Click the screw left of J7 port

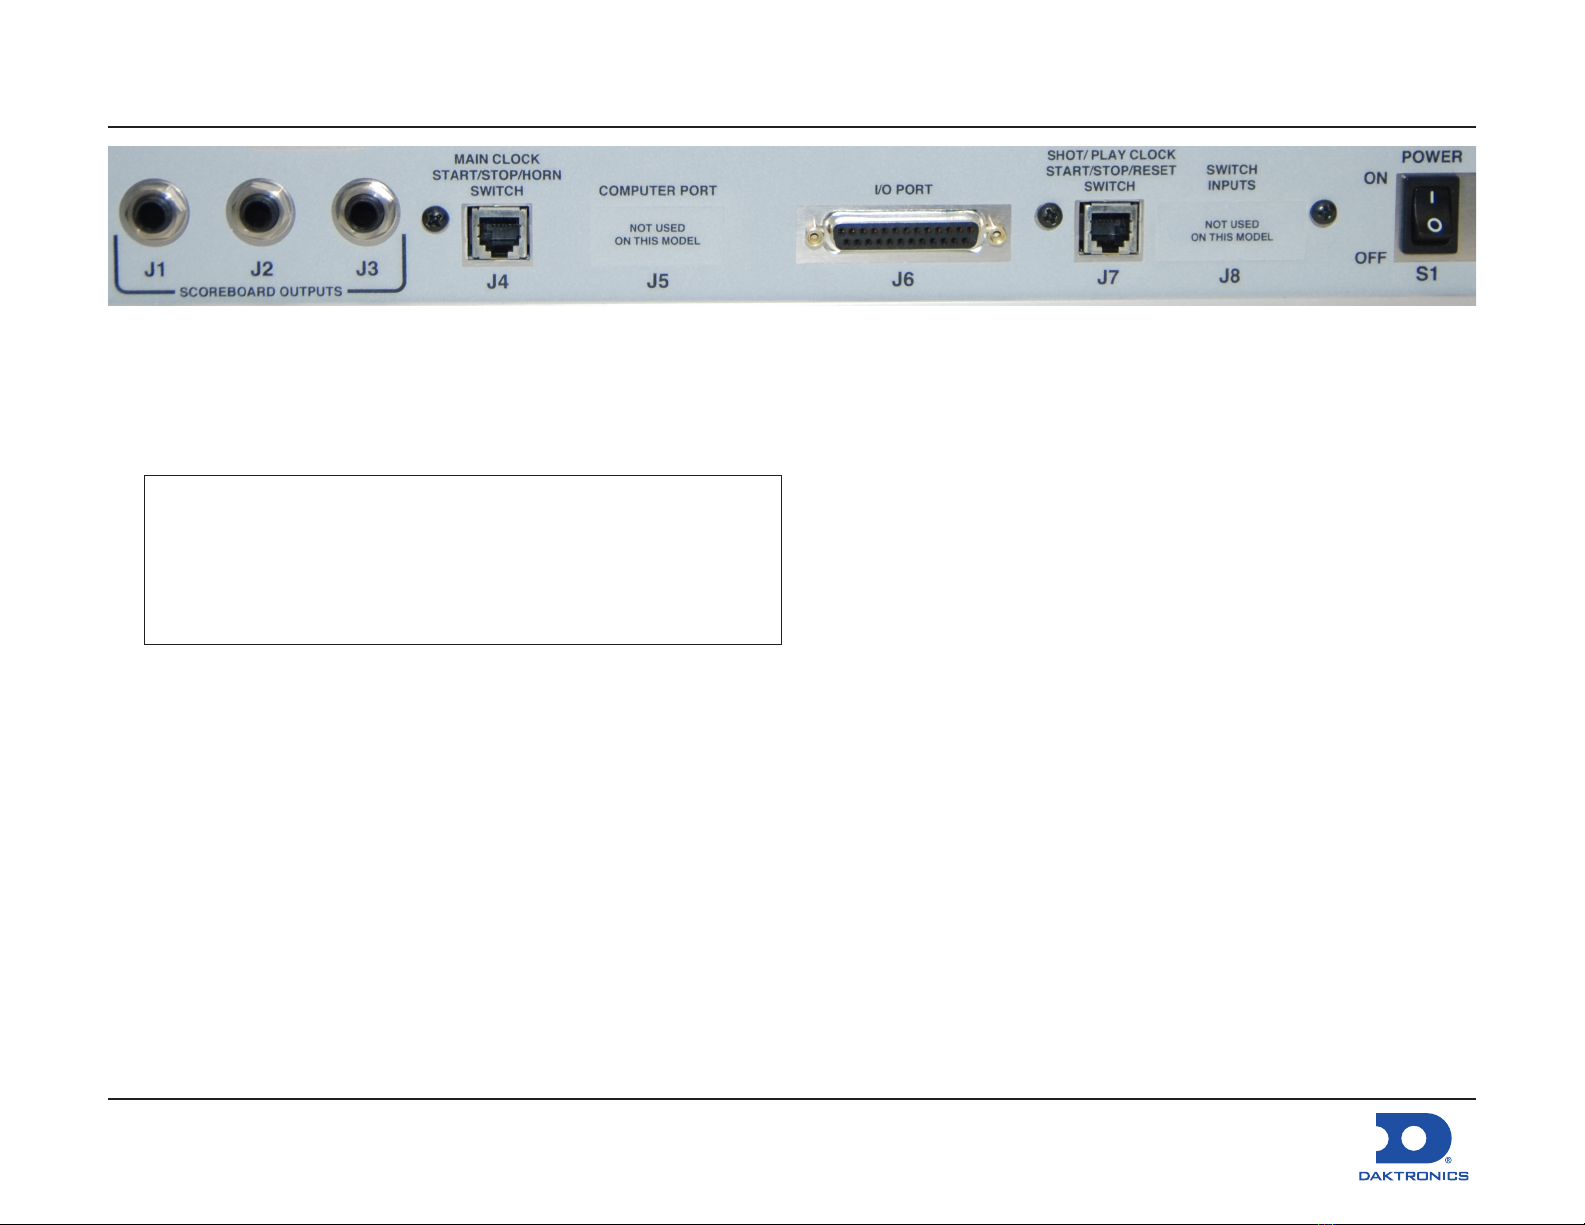click(x=1048, y=215)
